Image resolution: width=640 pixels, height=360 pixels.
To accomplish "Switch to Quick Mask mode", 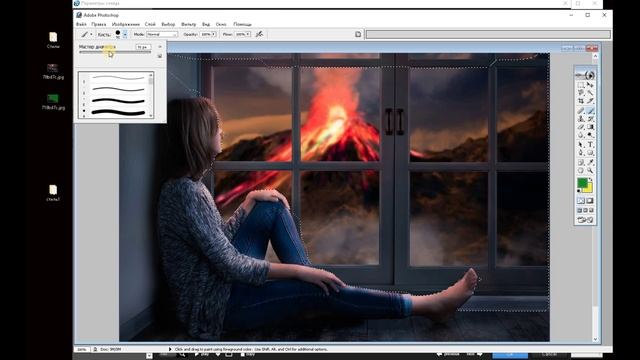I will click(x=590, y=201).
